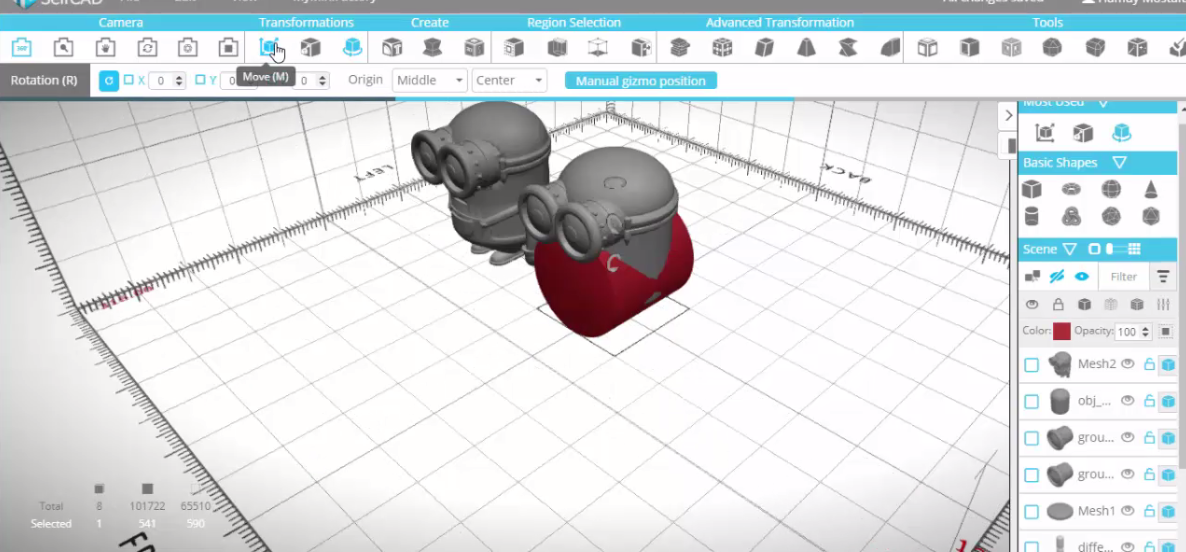This screenshot has height=552, width=1186.
Task: Add a torus from Basic Shapes
Action: tap(1070, 189)
